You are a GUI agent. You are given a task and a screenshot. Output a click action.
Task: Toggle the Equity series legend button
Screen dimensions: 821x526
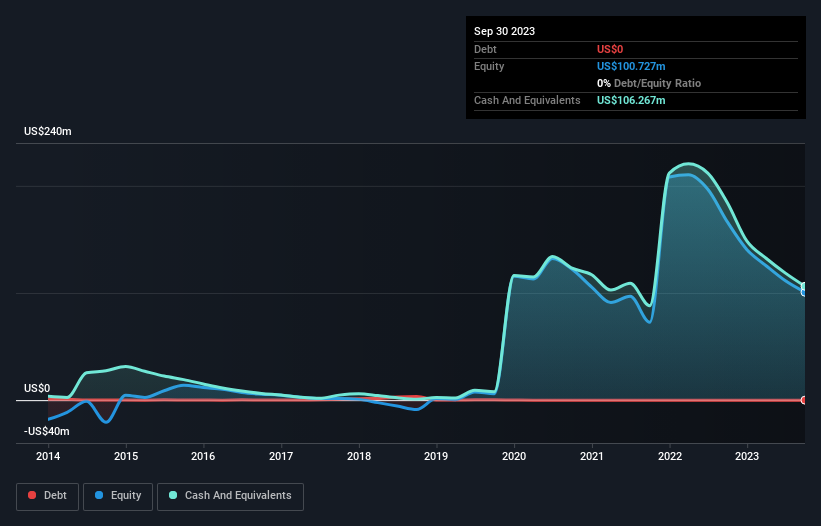(118, 496)
